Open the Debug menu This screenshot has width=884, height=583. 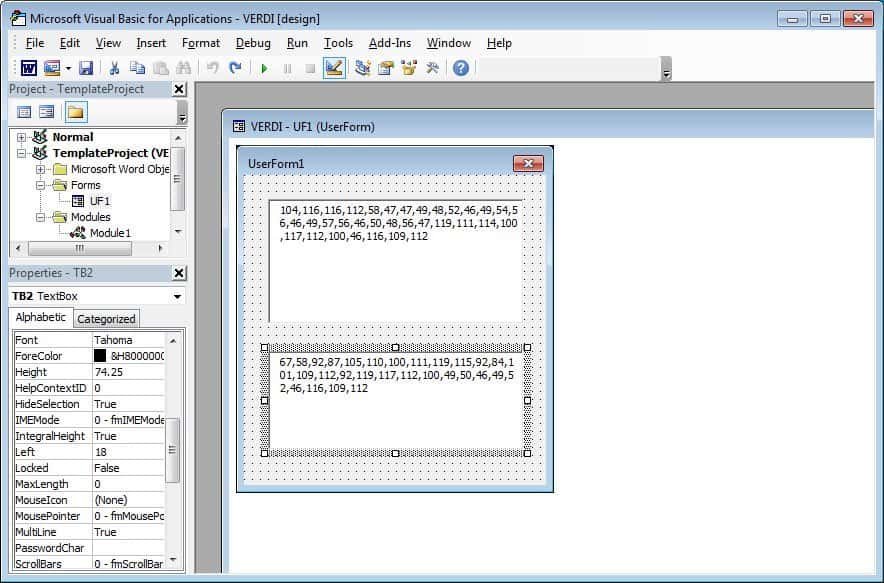(x=253, y=43)
